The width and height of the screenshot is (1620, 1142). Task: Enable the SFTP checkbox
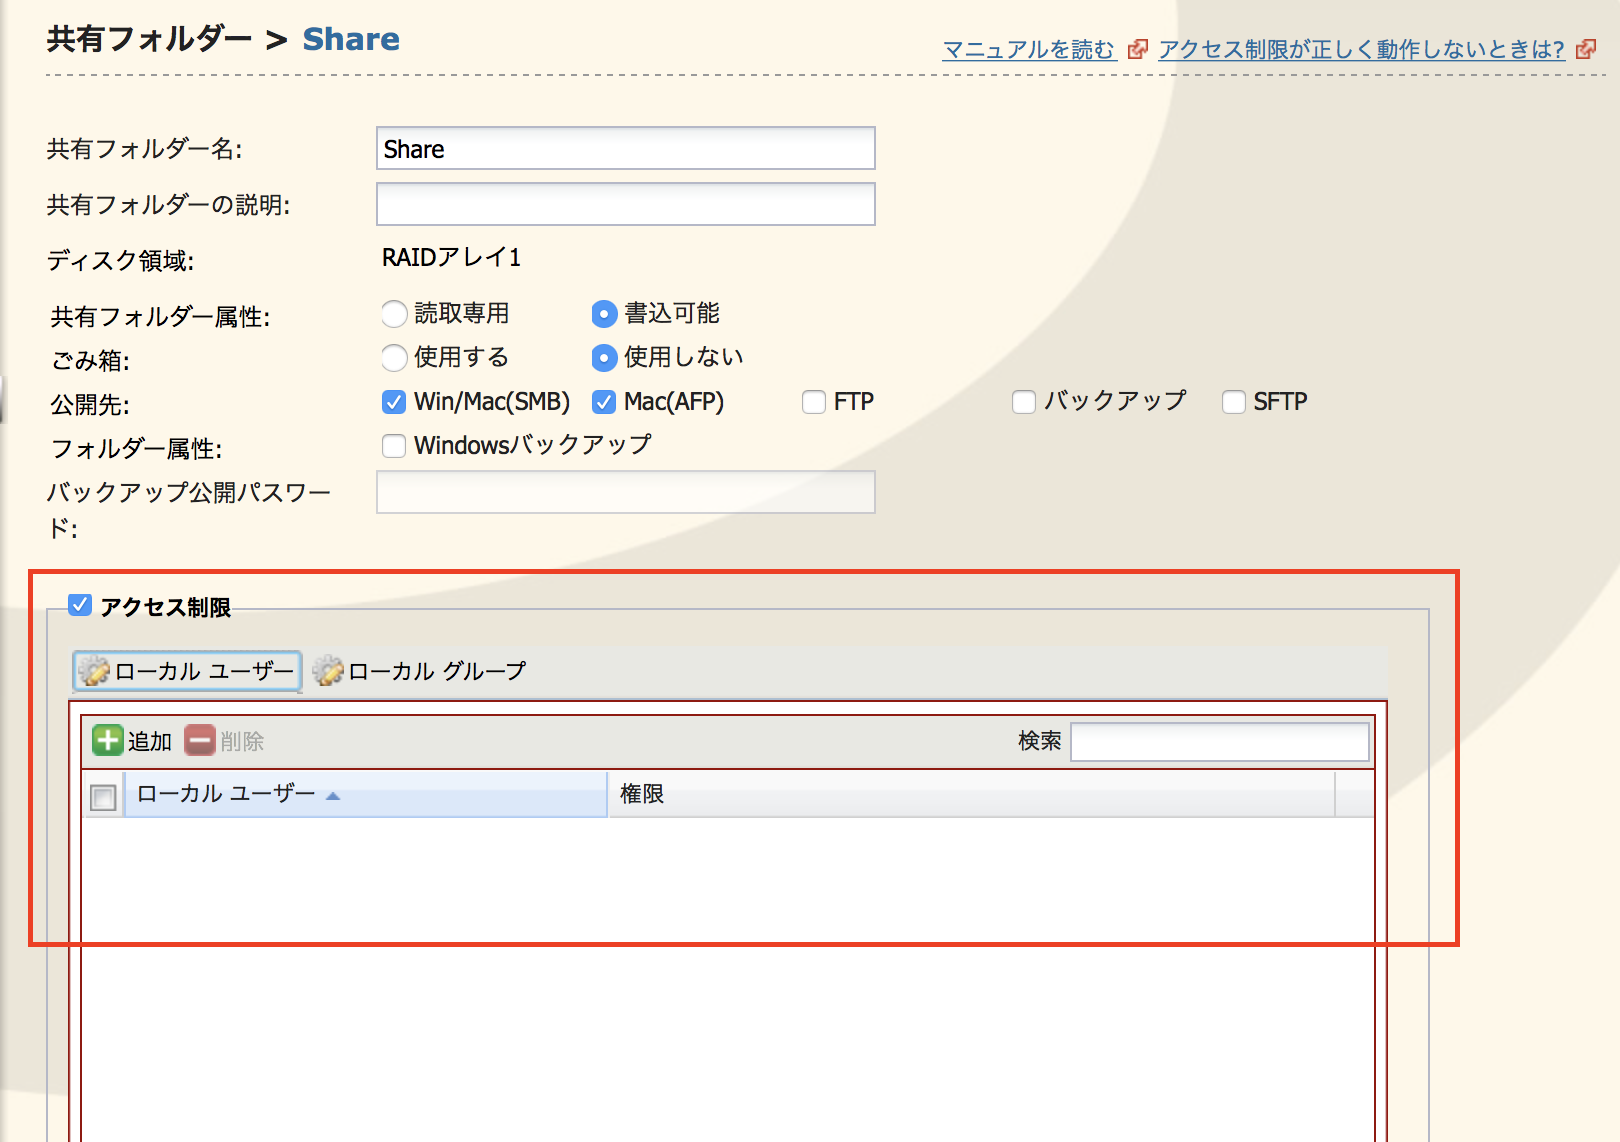click(1234, 402)
